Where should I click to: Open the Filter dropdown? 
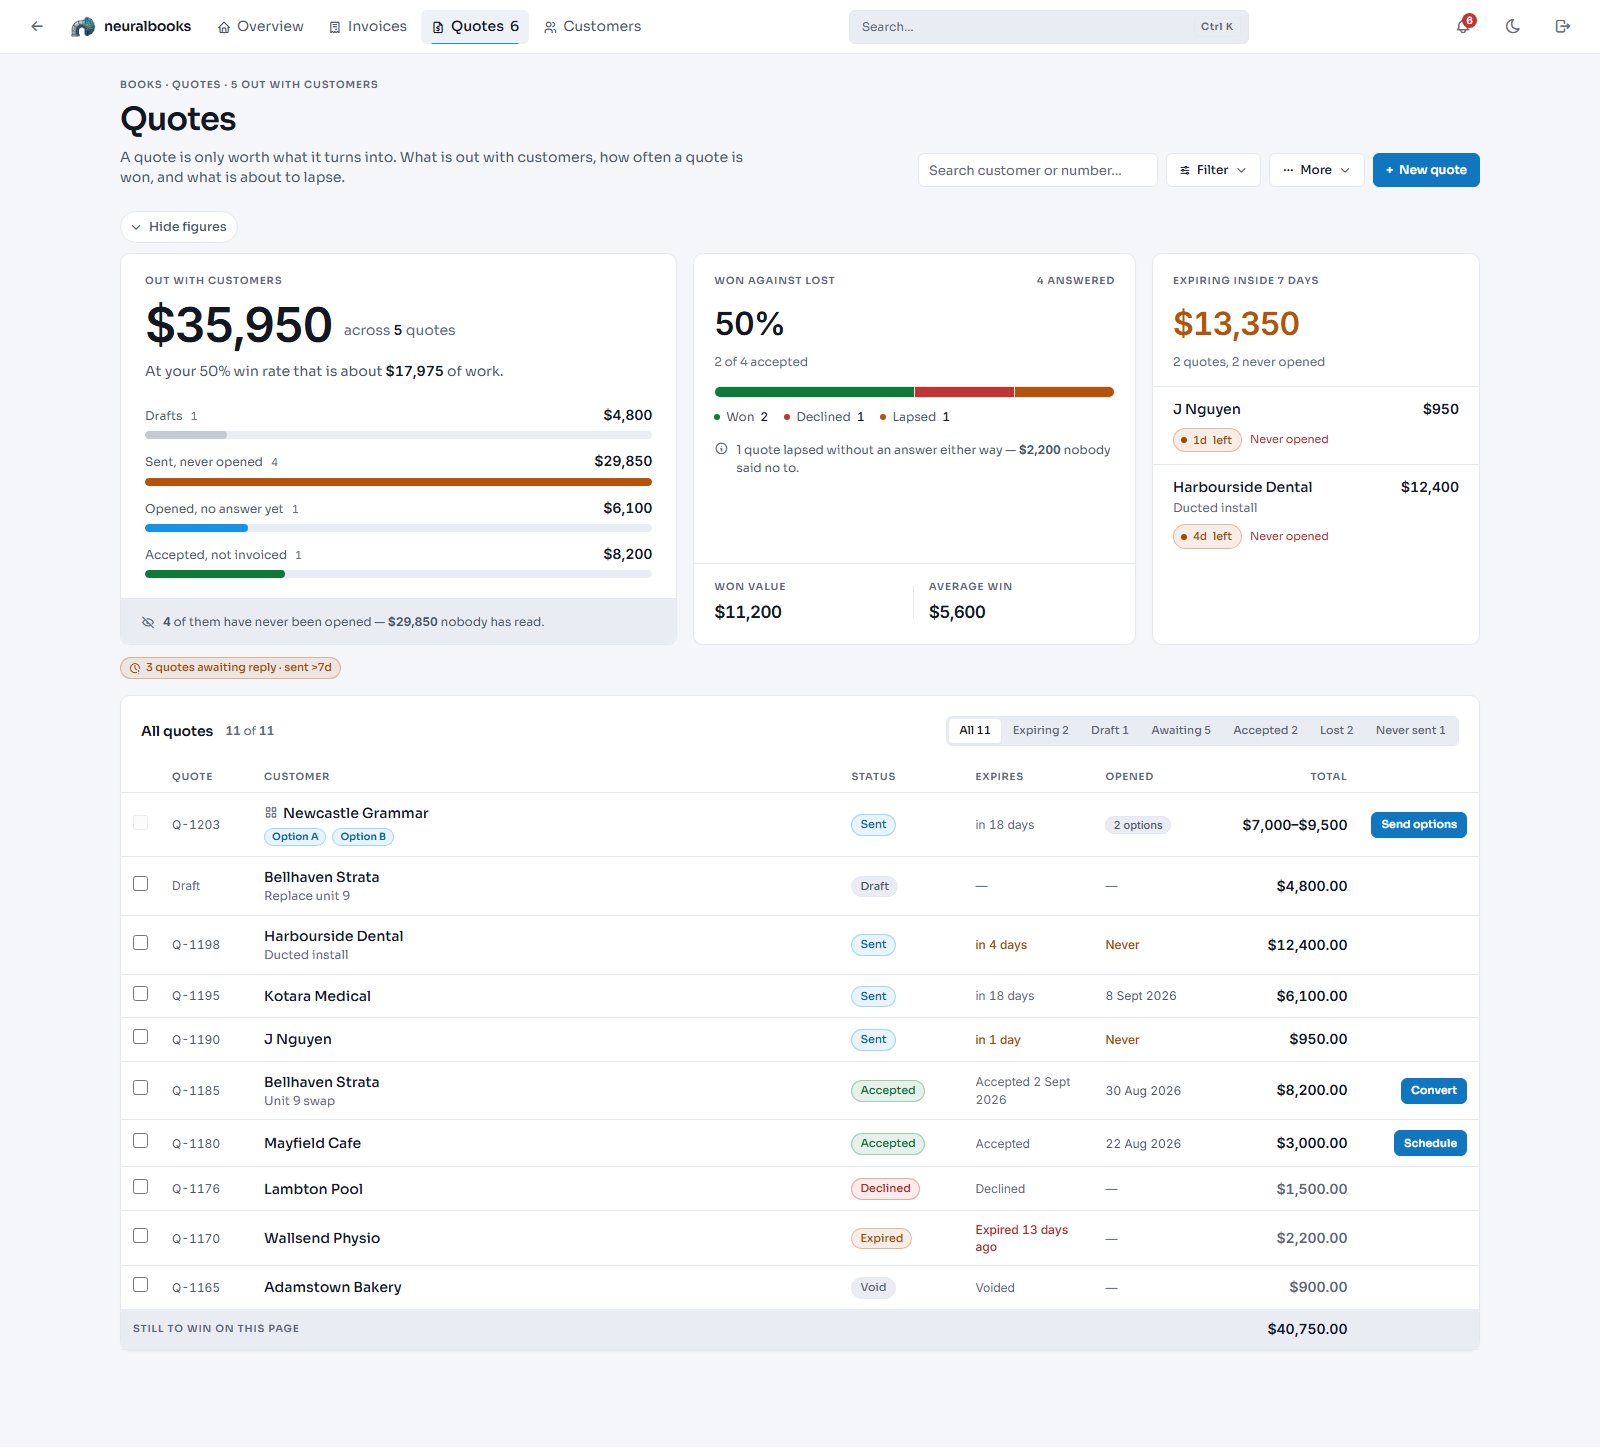click(1213, 170)
